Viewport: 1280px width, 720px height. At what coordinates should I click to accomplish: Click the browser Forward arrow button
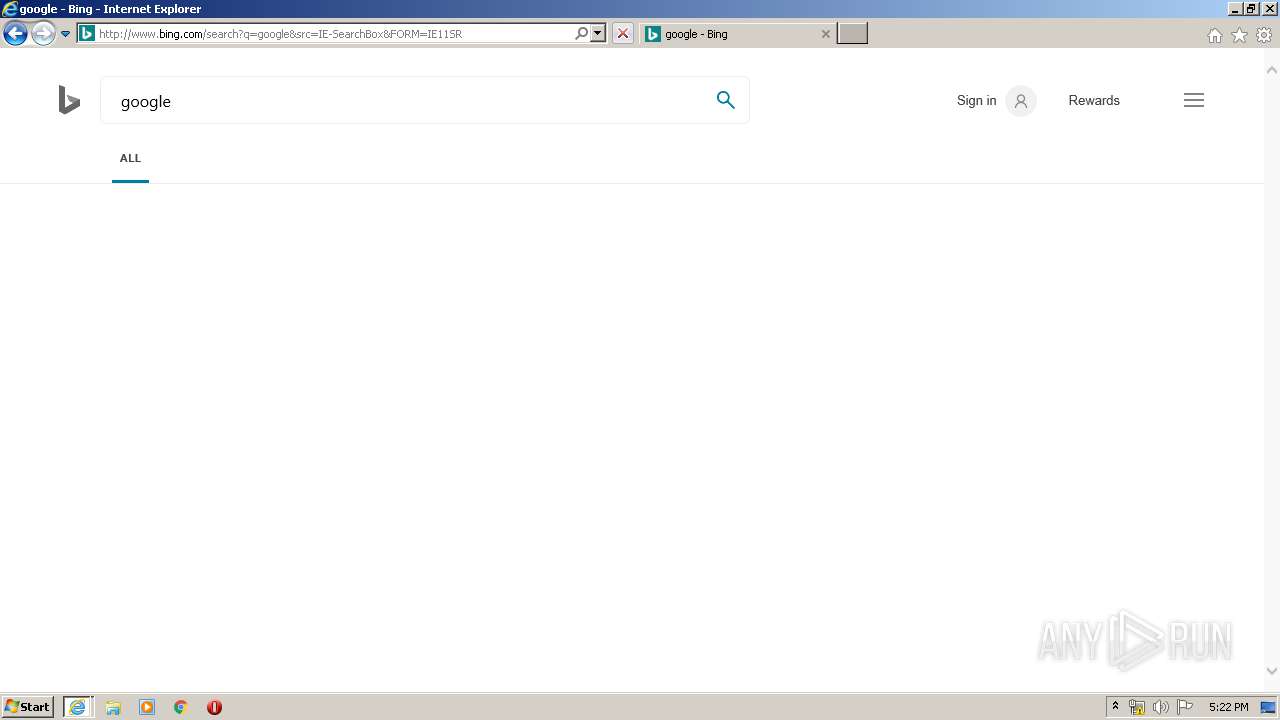pos(43,34)
